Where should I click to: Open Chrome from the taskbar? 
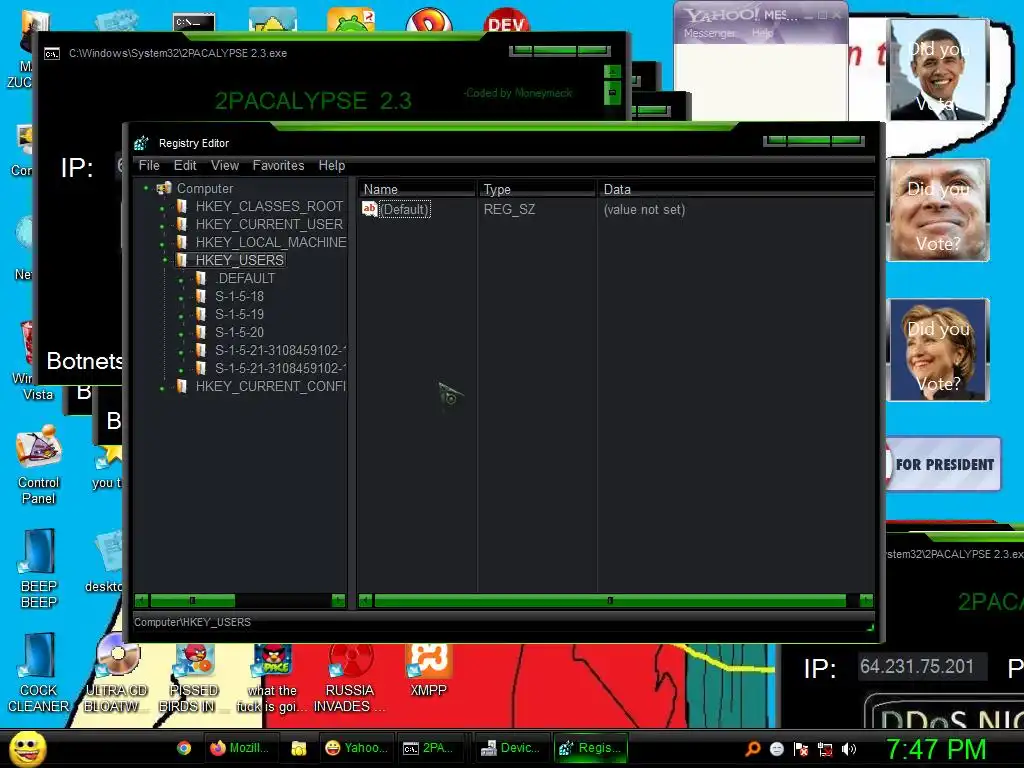184,748
